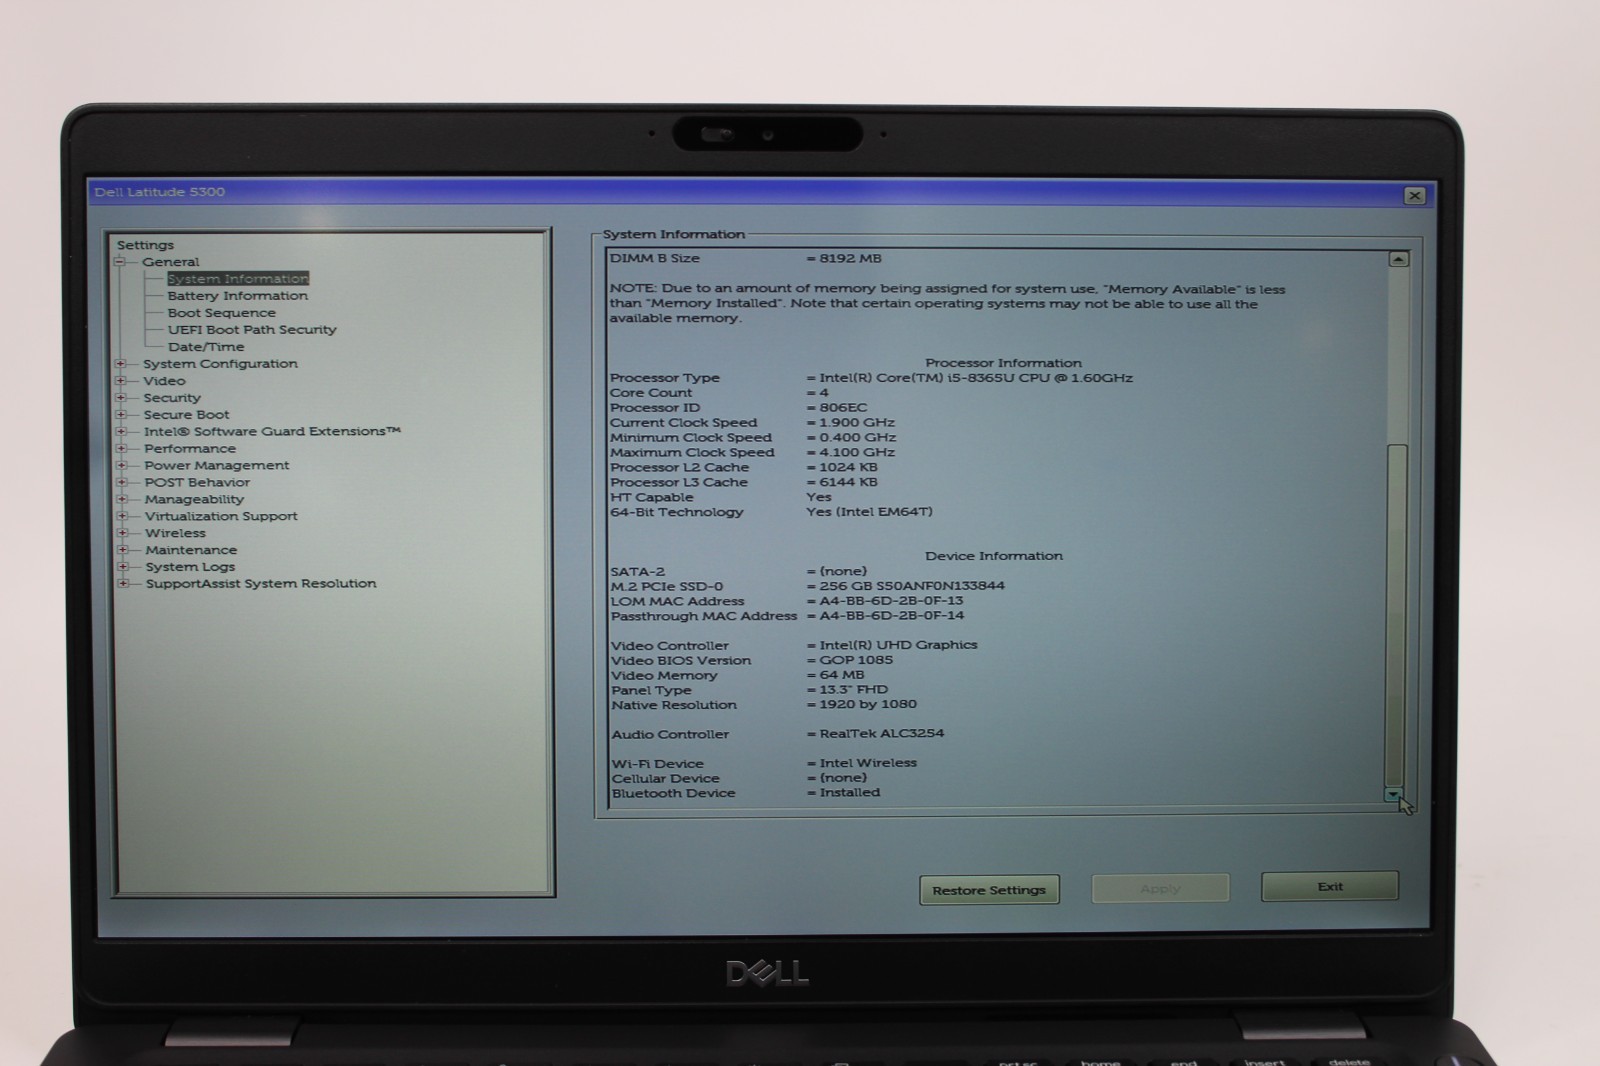Expand the System Logs node
Screen dimensions: 1600x1066
click(123, 567)
